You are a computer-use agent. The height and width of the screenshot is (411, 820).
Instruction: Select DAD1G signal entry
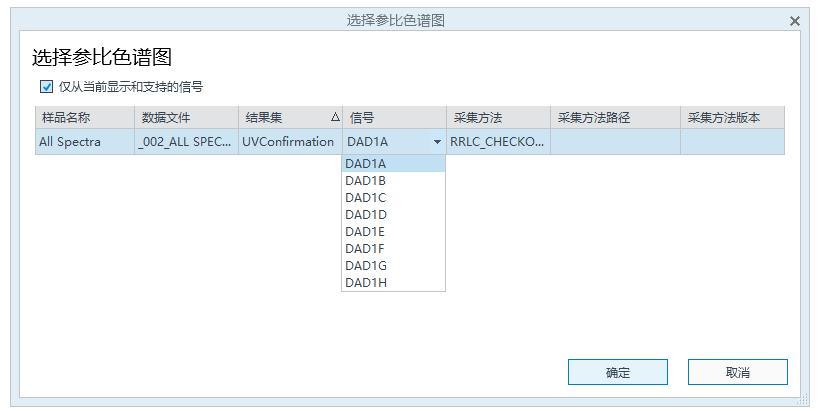(393, 266)
